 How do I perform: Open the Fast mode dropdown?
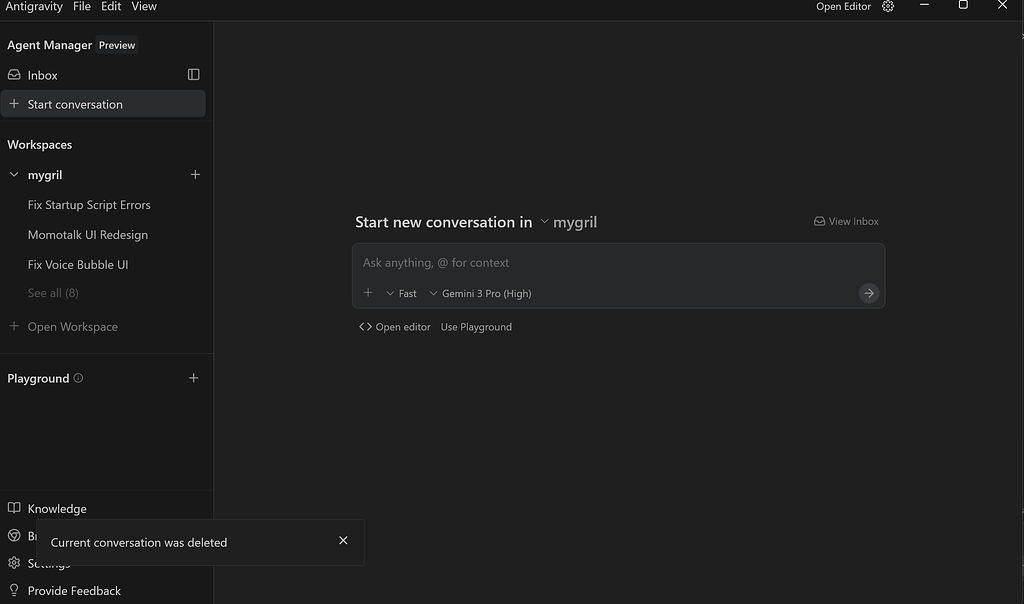(402, 294)
